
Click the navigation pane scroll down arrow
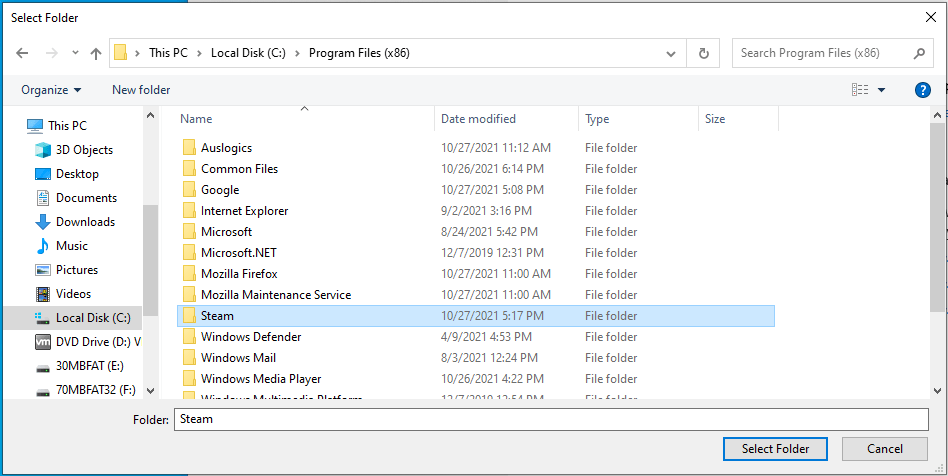coord(151,391)
